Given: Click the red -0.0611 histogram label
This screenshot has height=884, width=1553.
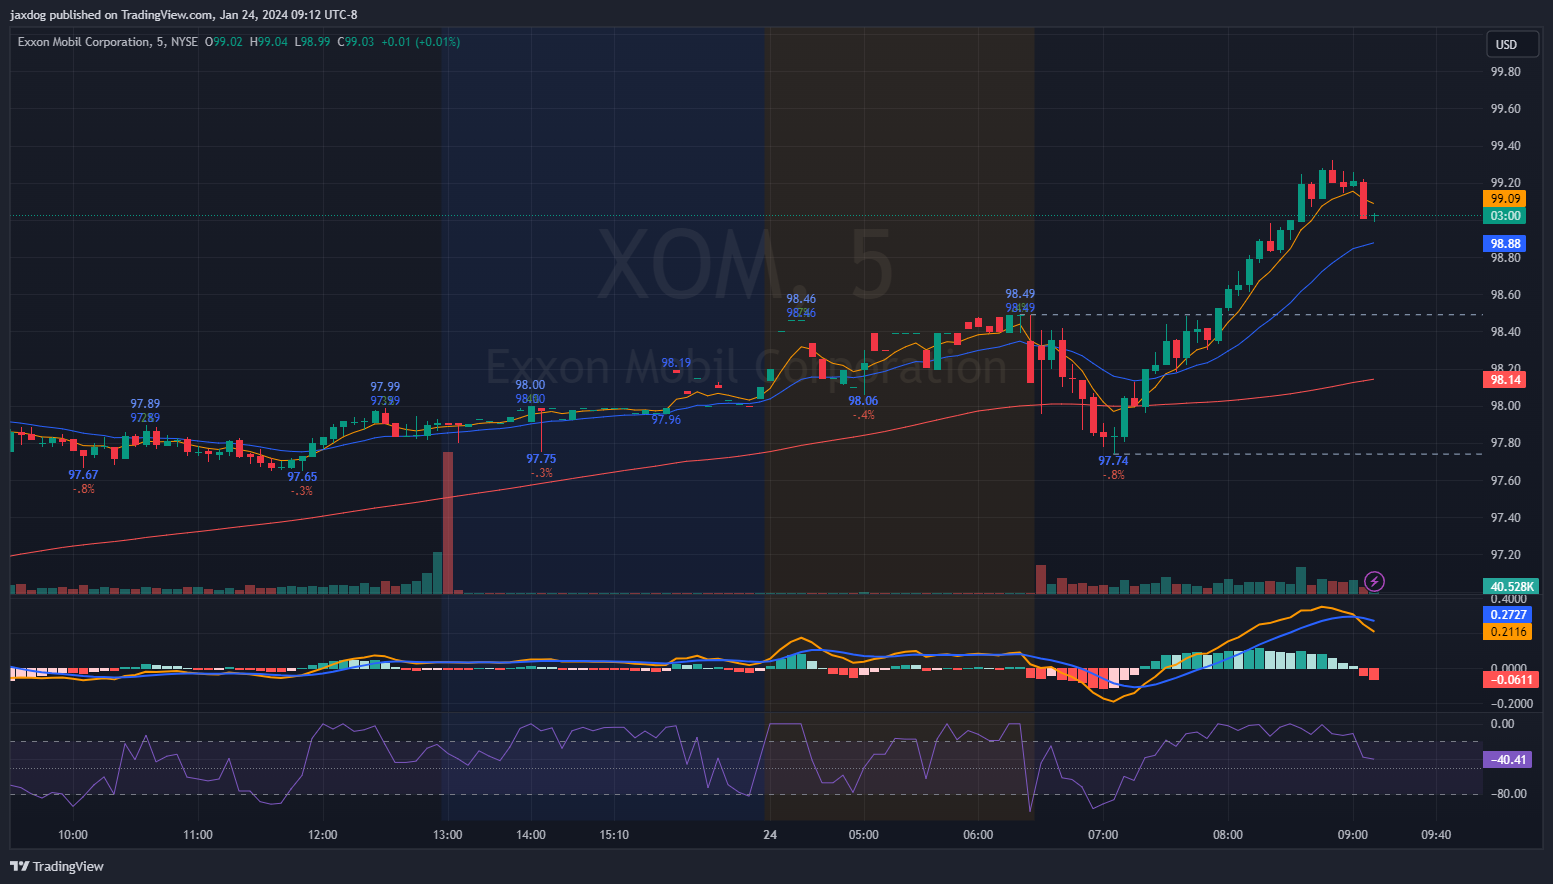Looking at the screenshot, I should tap(1511, 680).
